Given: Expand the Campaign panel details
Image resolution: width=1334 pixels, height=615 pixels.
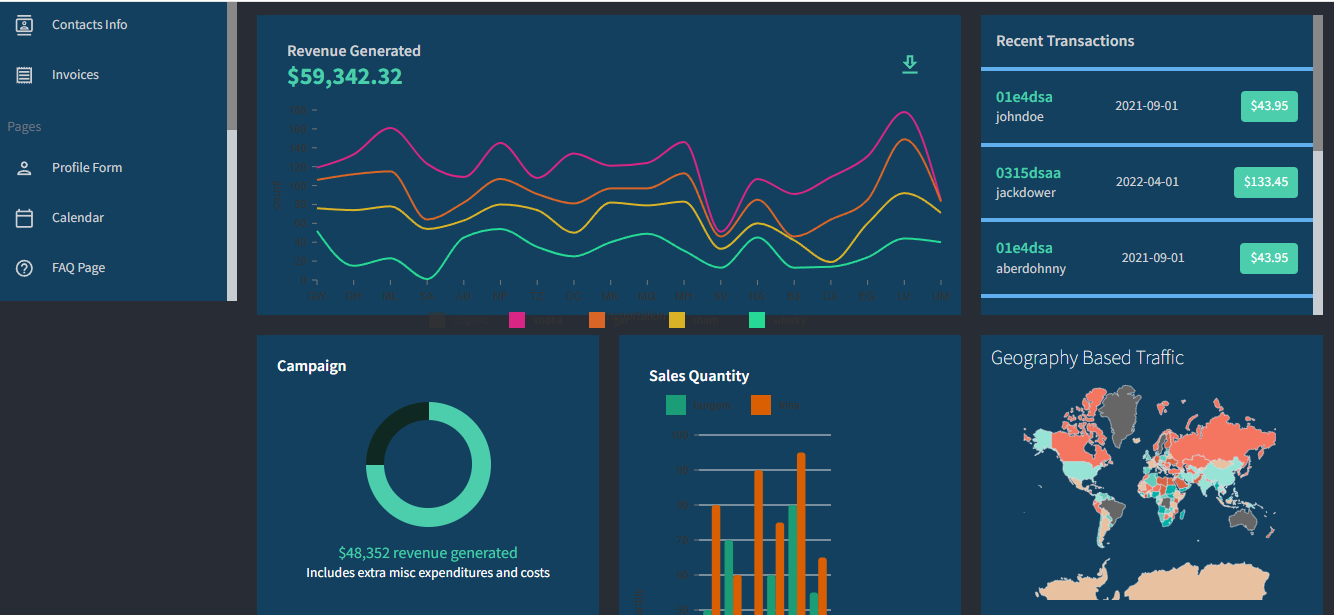Looking at the screenshot, I should click(x=311, y=365).
